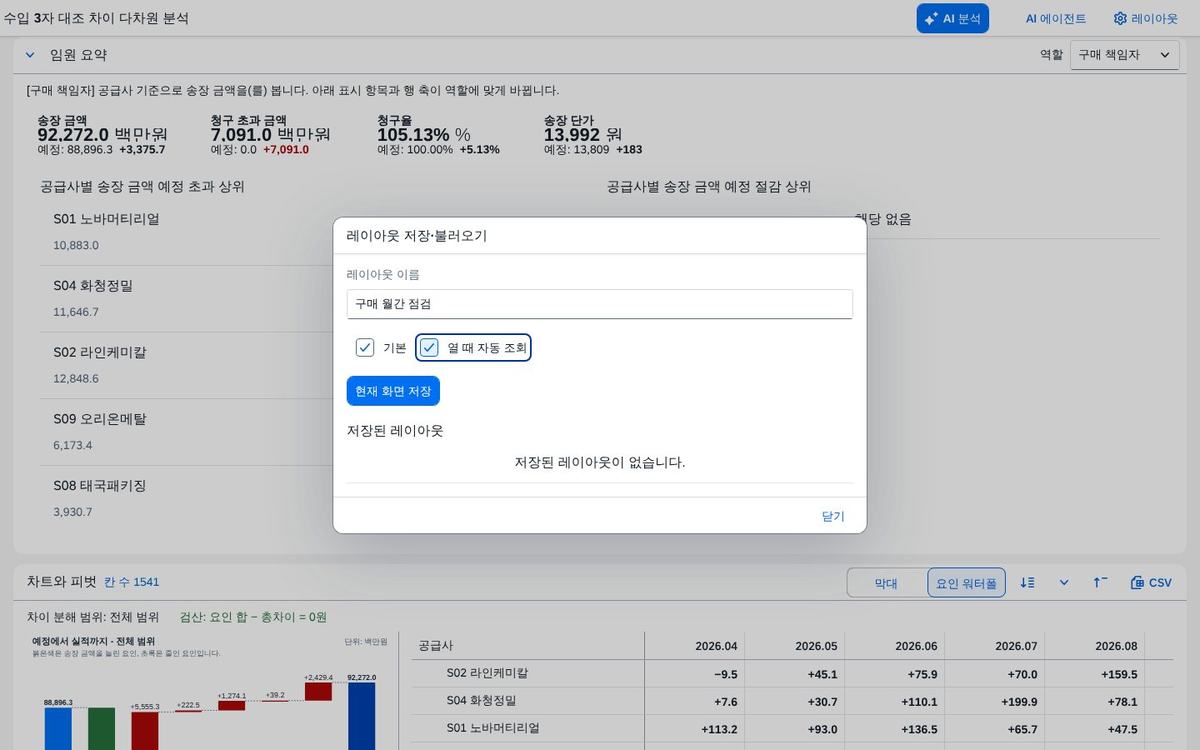Switch chart view to 막대

click(x=886, y=583)
